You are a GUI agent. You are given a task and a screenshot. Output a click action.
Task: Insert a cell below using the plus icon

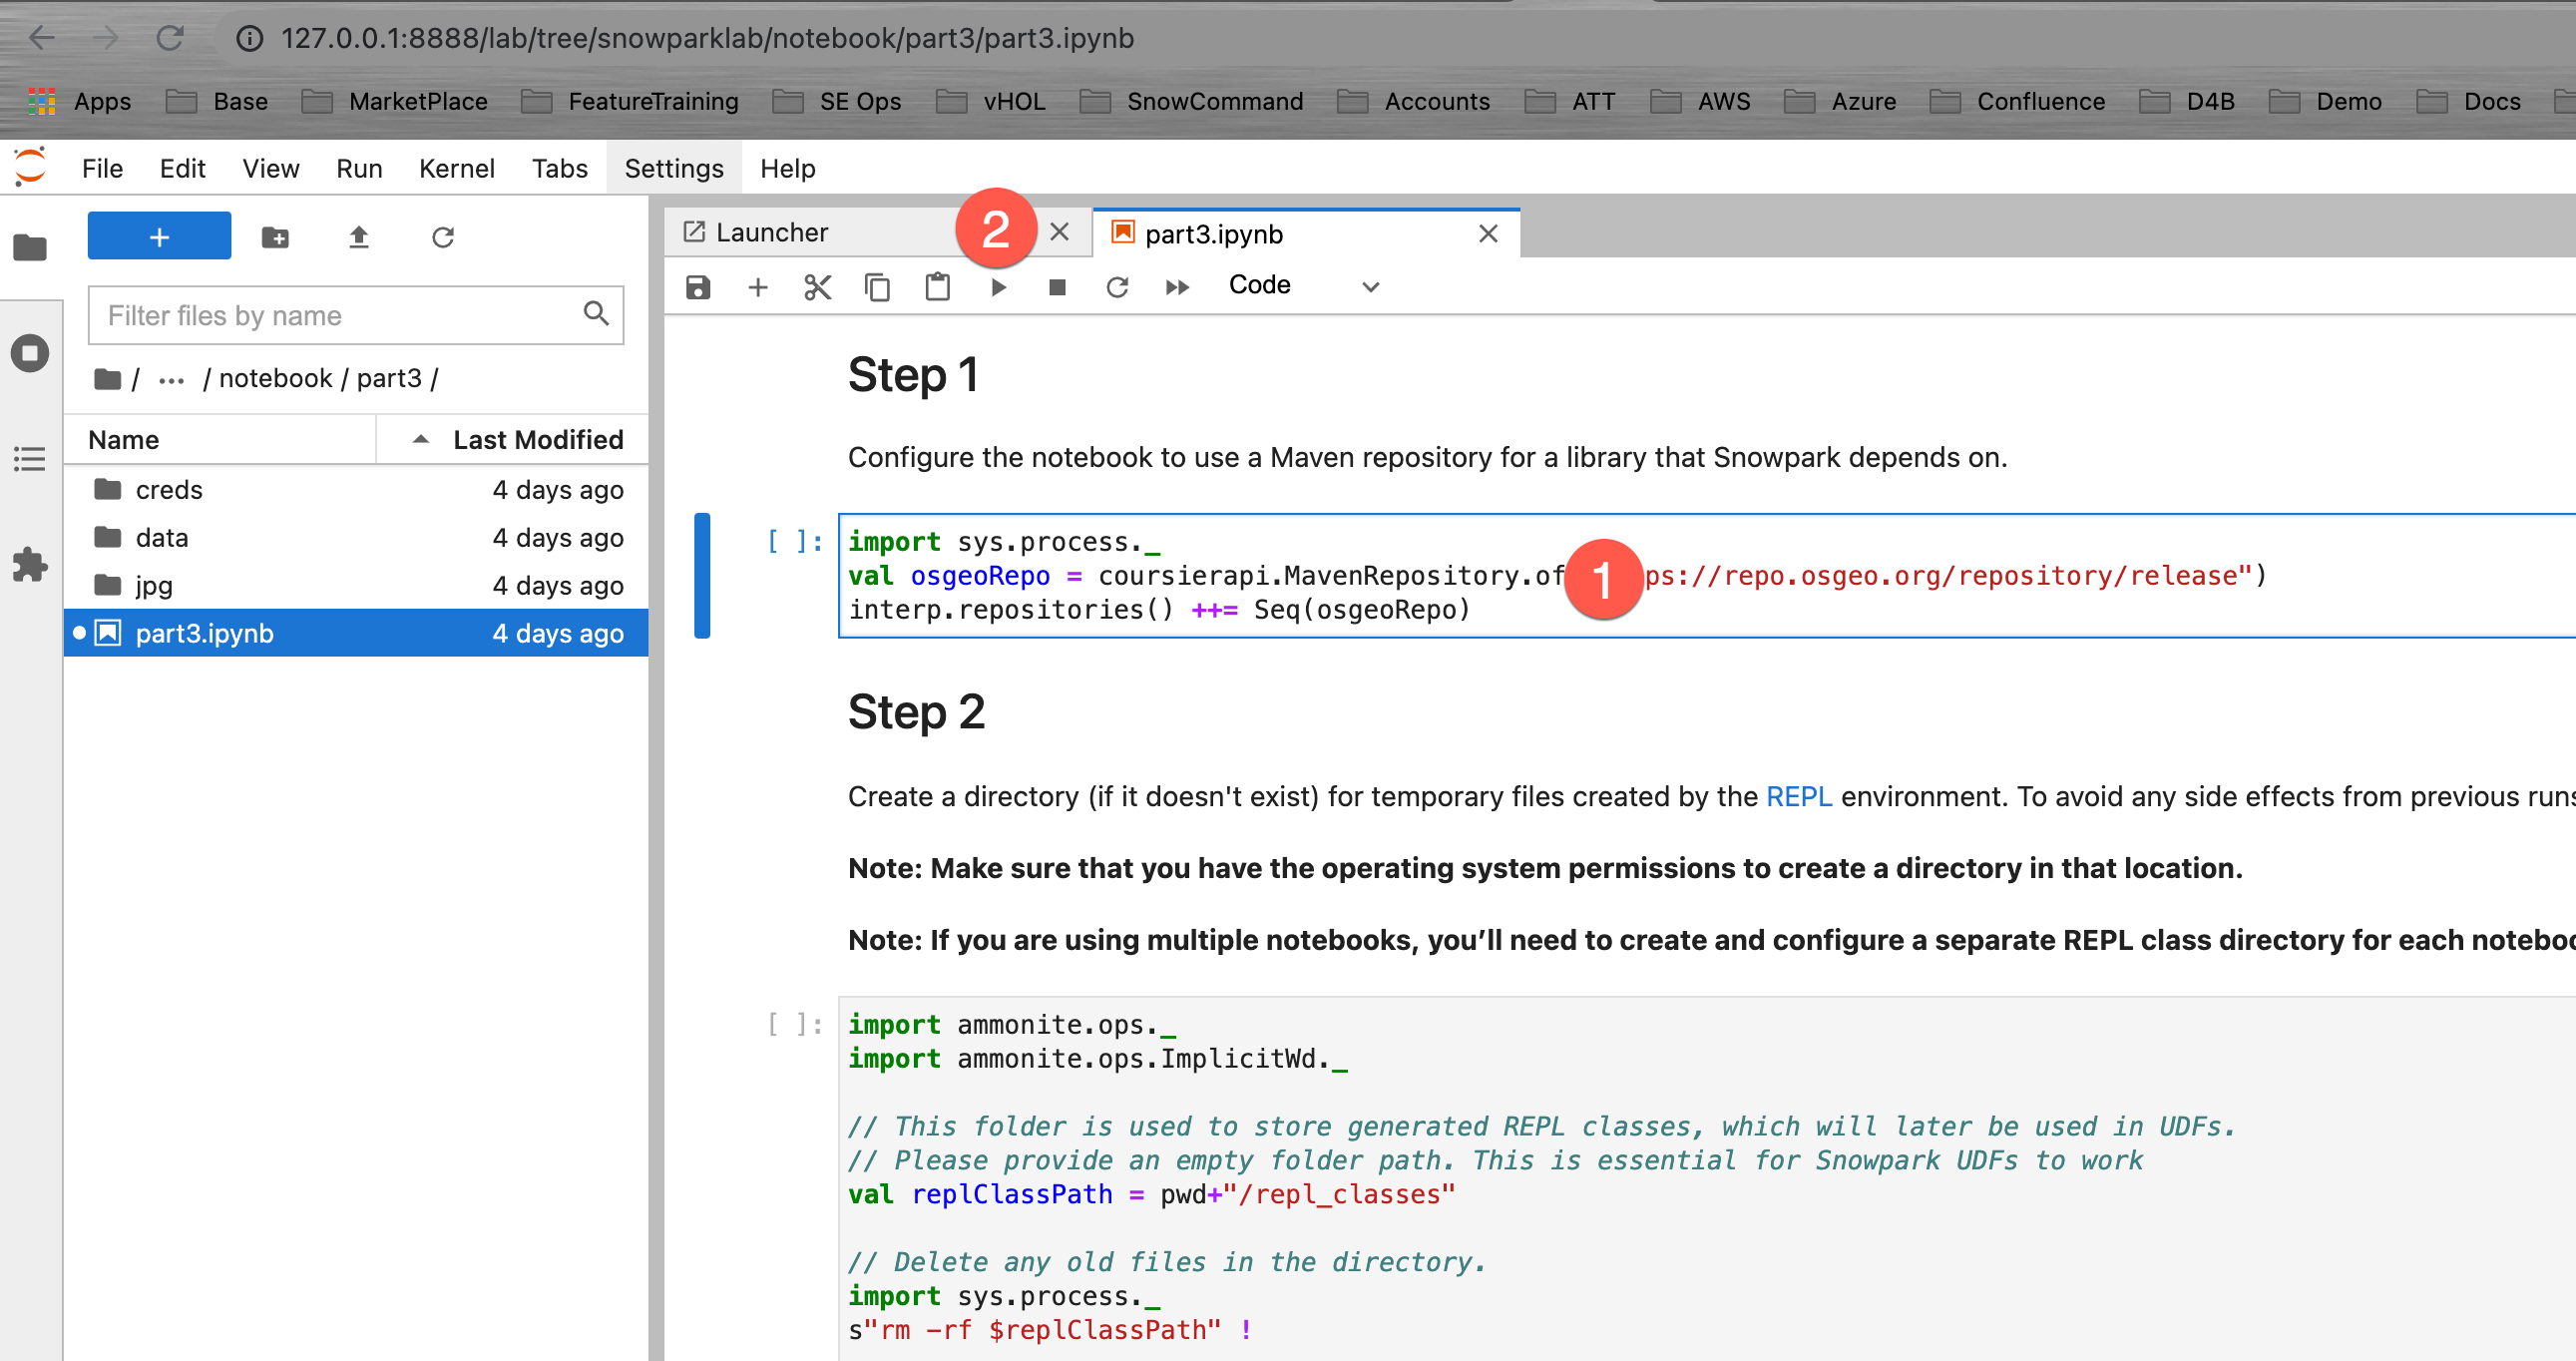757,287
